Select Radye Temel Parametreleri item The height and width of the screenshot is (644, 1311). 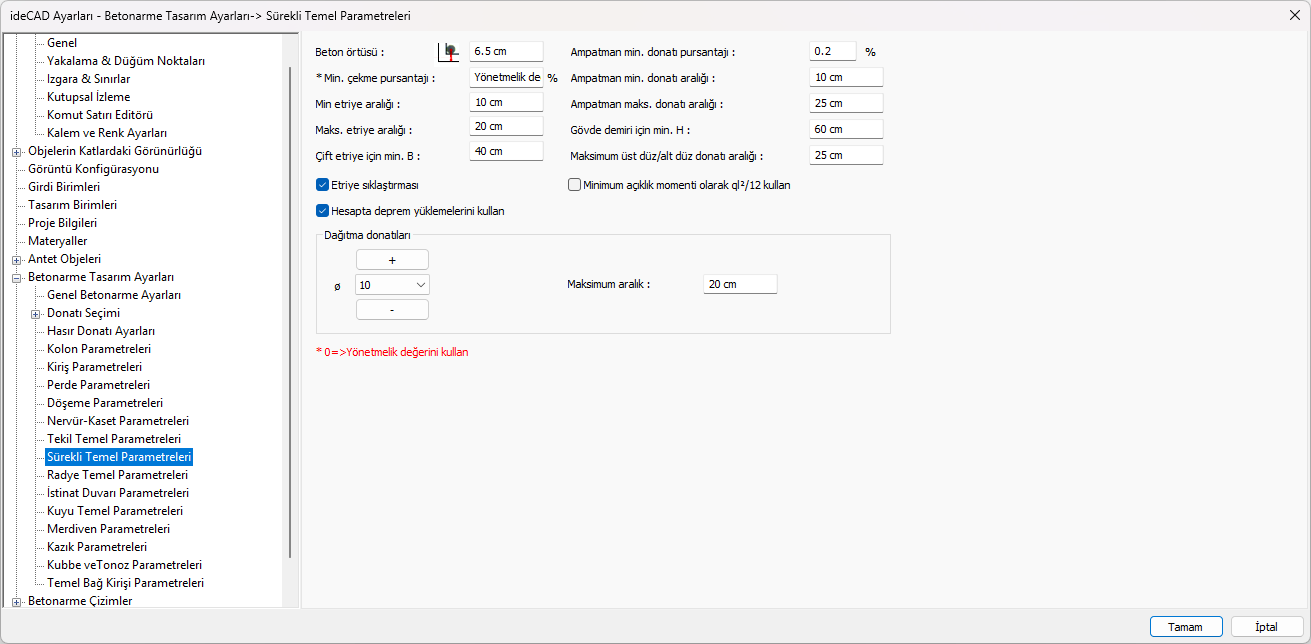pyautogui.click(x=118, y=476)
